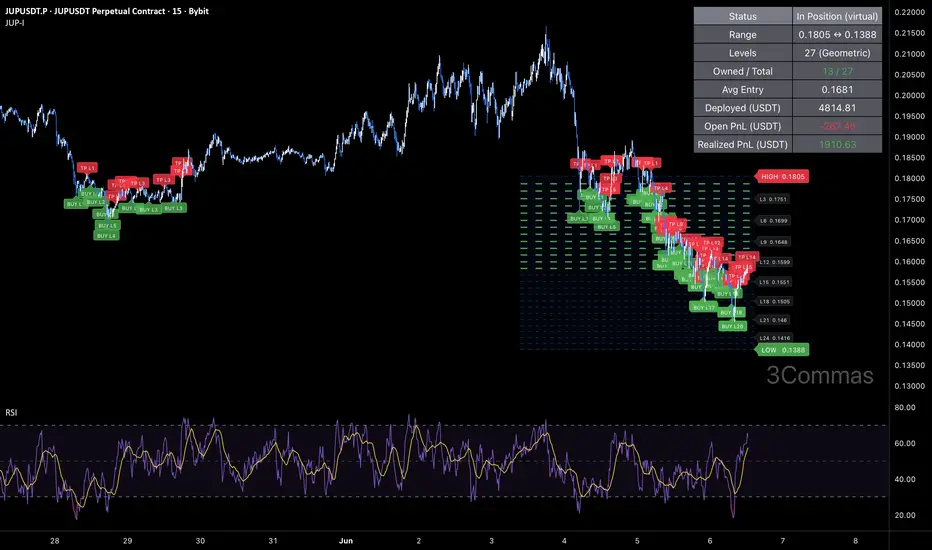Click the 0.13000 price axis label
This screenshot has height=550, width=932.
click(909, 386)
